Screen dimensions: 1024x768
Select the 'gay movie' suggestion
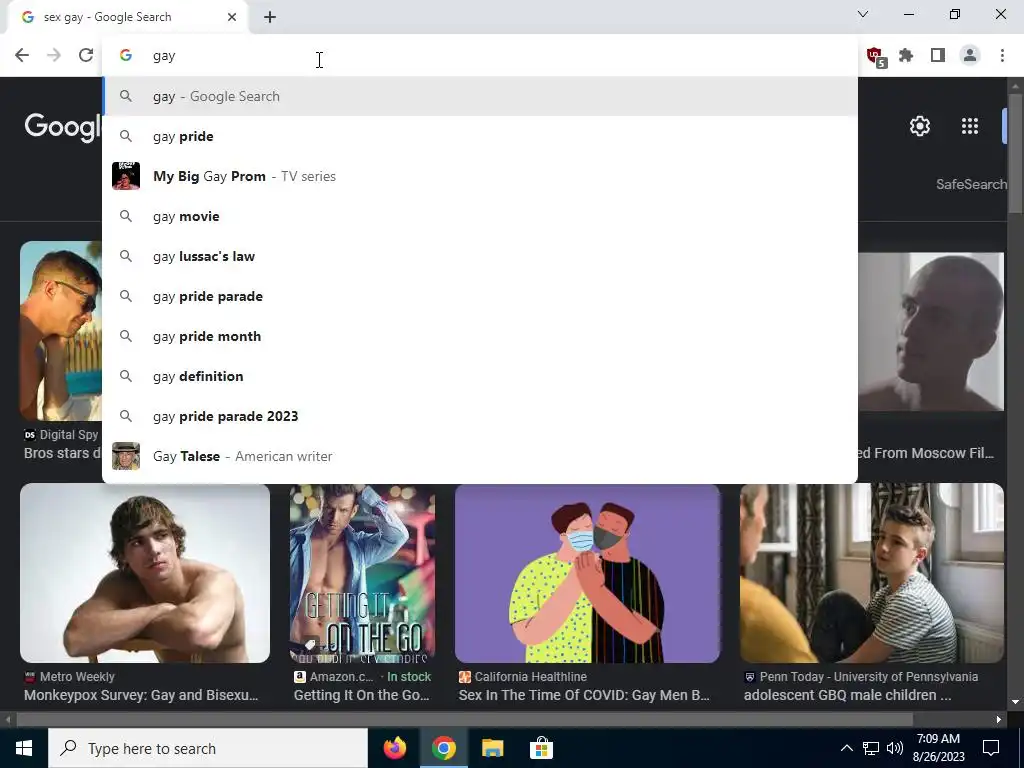point(480,216)
